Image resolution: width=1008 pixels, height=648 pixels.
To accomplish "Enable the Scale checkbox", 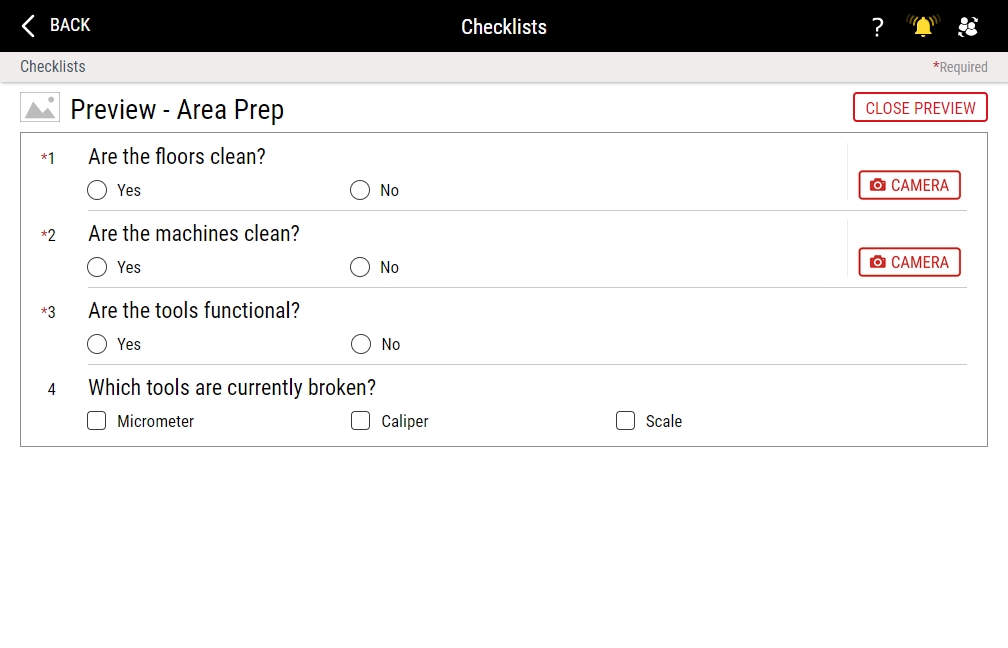I will 625,421.
